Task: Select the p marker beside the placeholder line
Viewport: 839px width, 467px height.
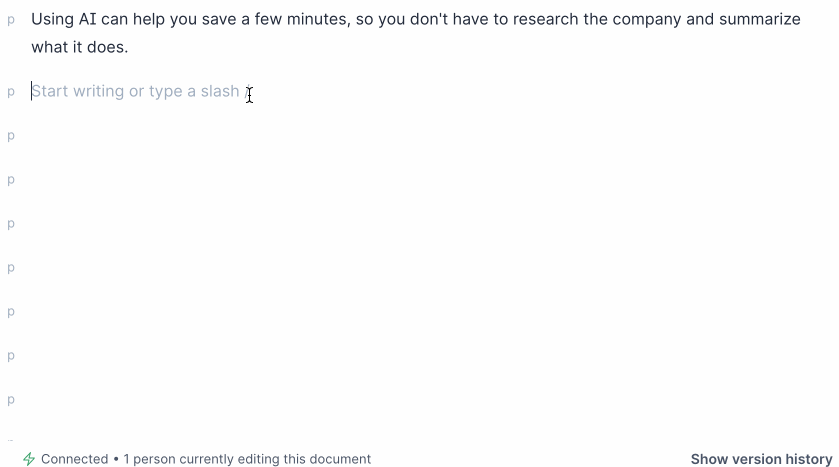Action: [x=11, y=92]
